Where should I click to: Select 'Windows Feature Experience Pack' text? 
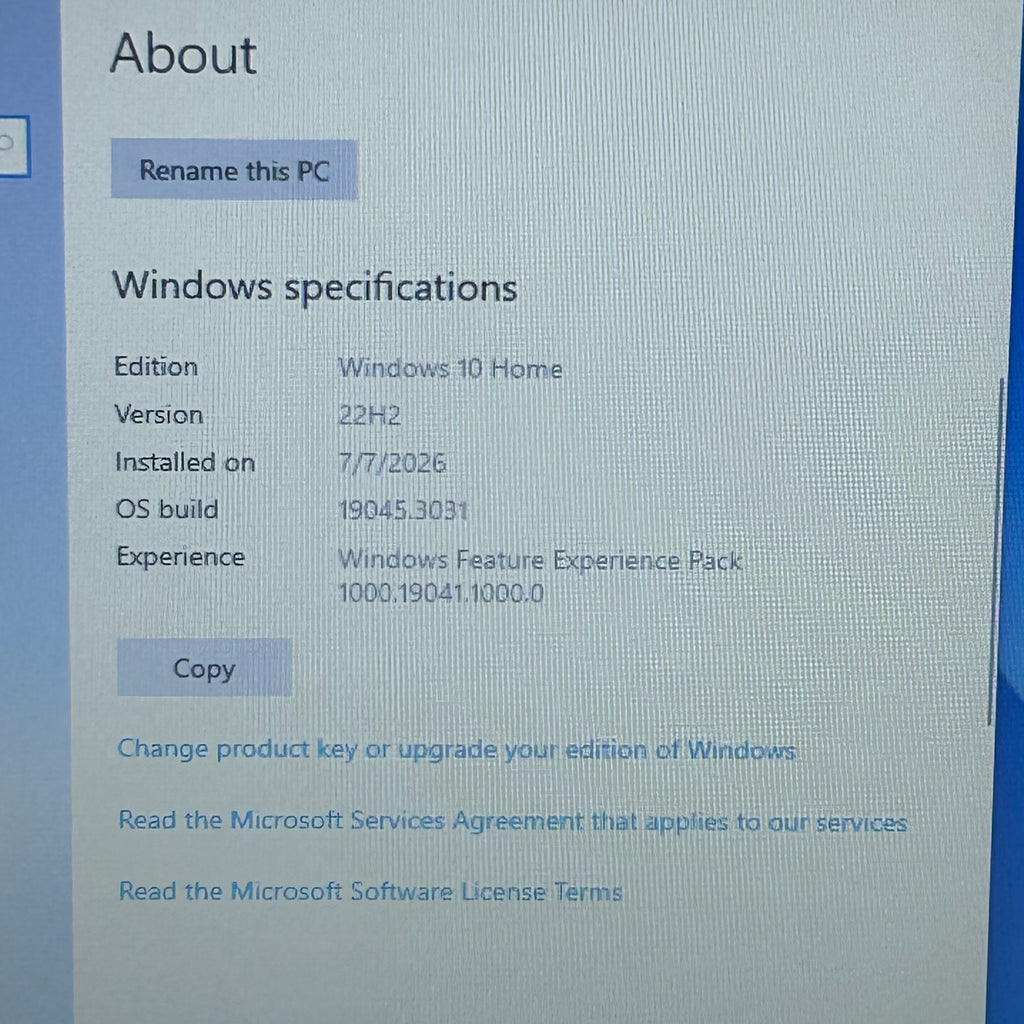540,560
